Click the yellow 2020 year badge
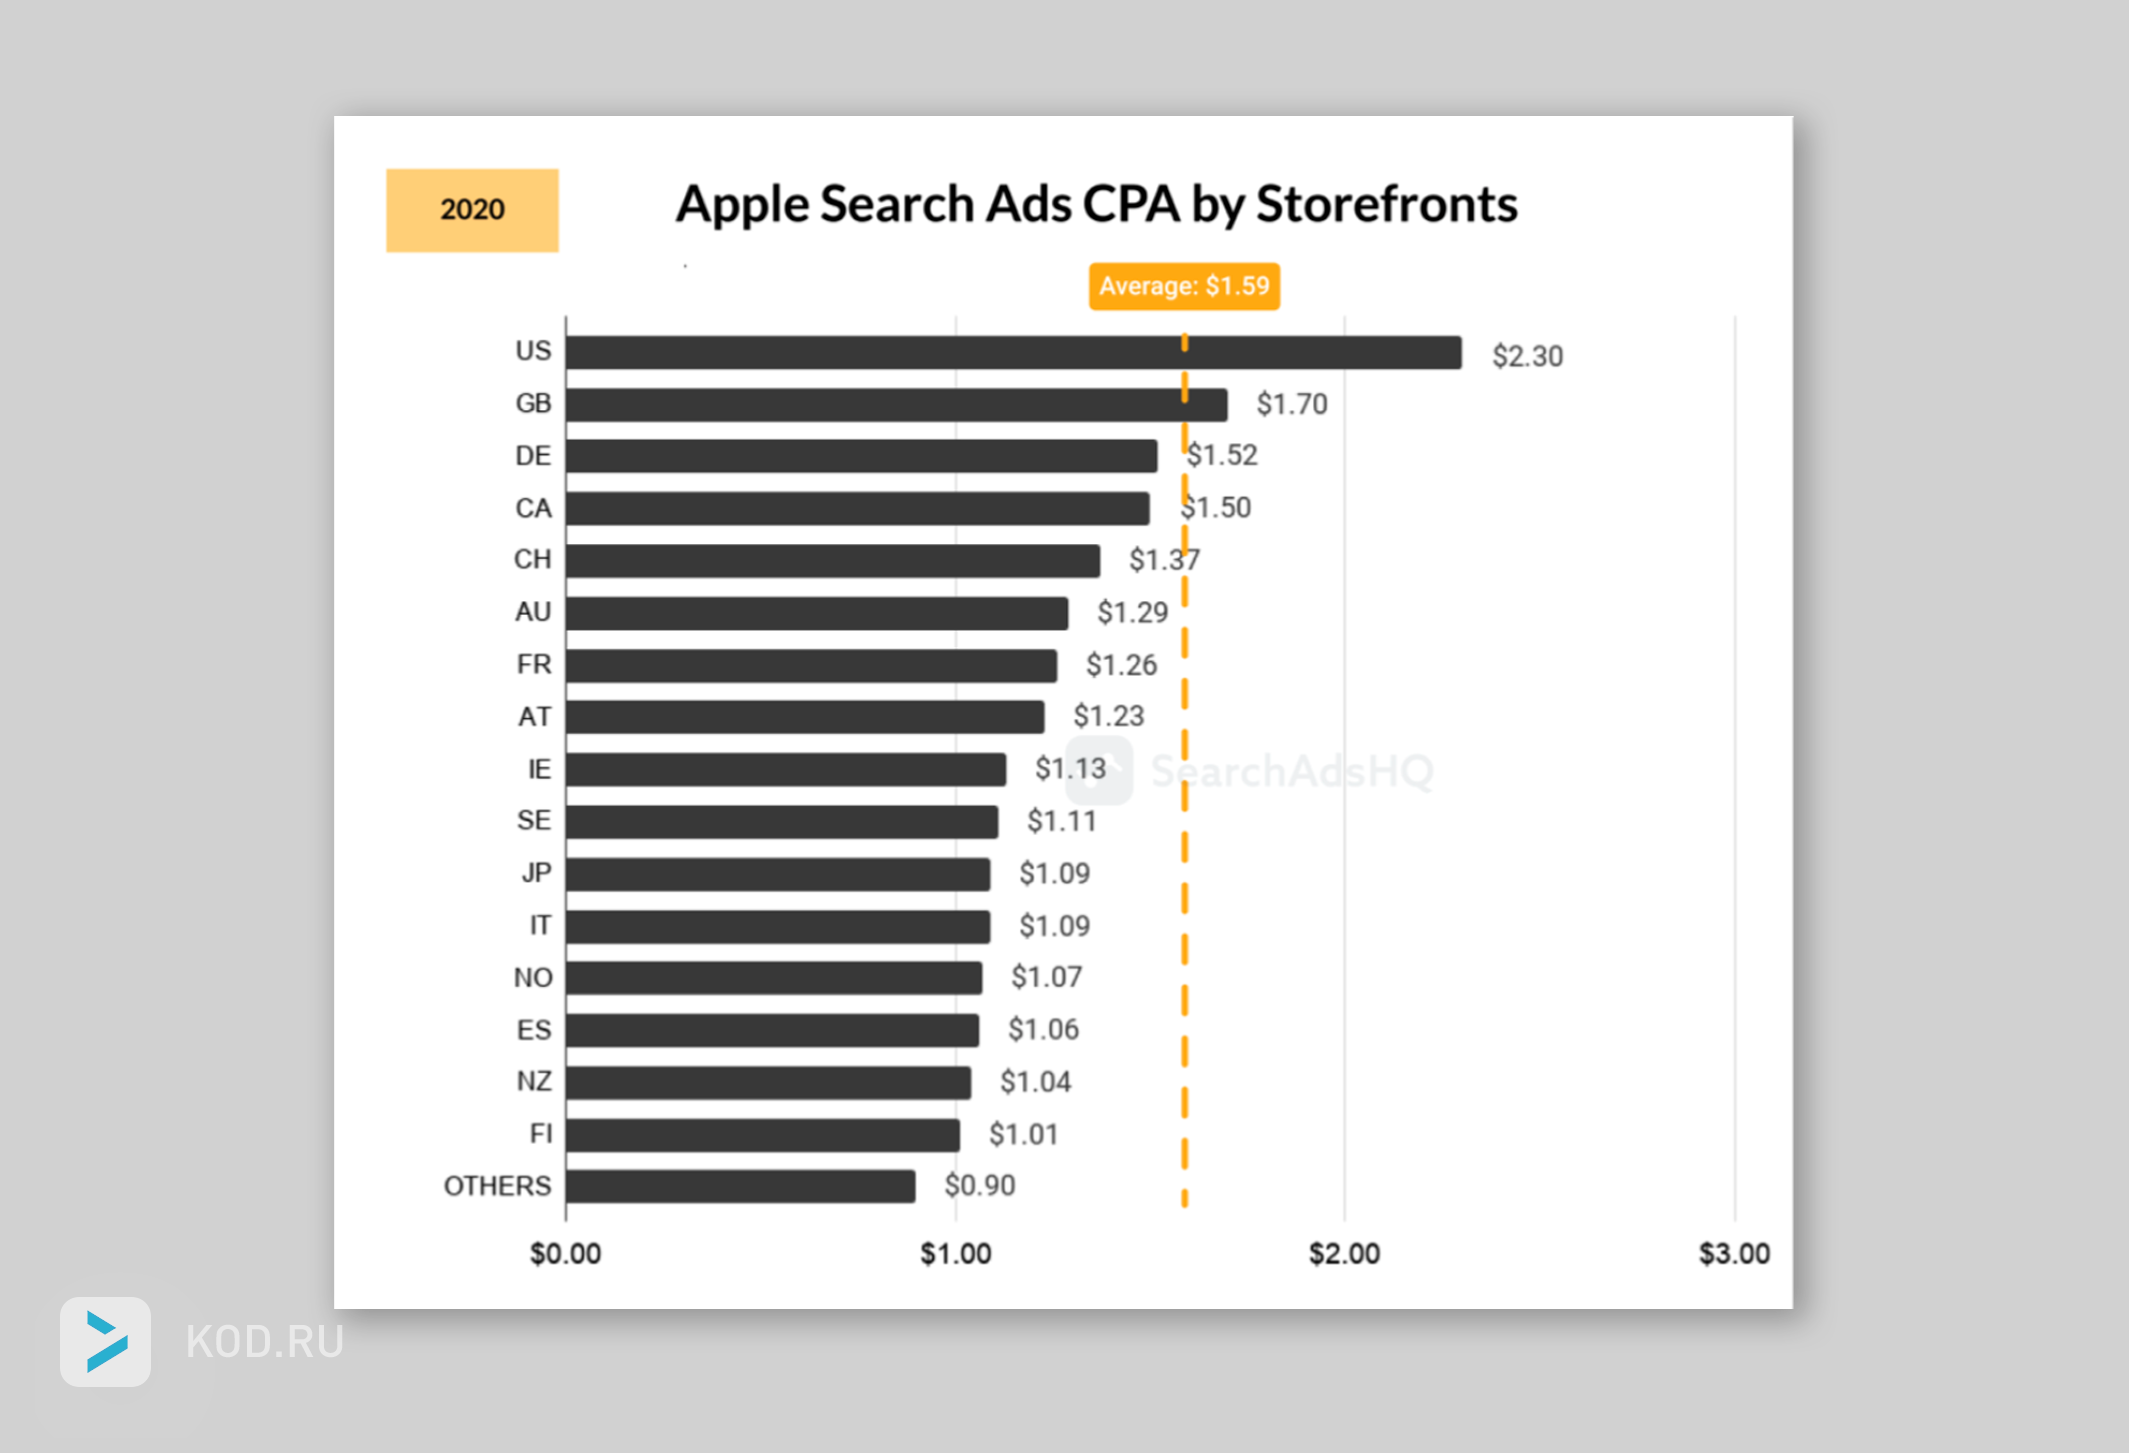Screen dimensions: 2129x1453 [x=472, y=210]
